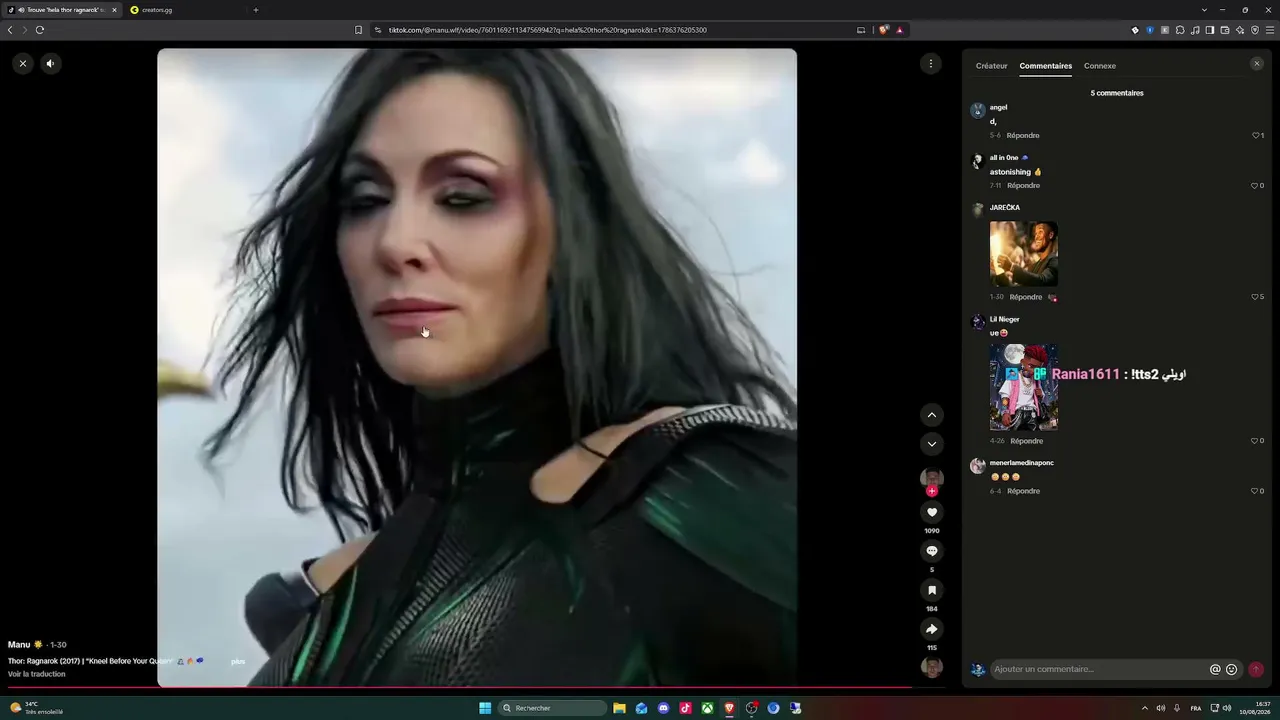The height and width of the screenshot is (720, 1280).
Task: Open the Leo AI sparkle icon
Action: 1240,30
